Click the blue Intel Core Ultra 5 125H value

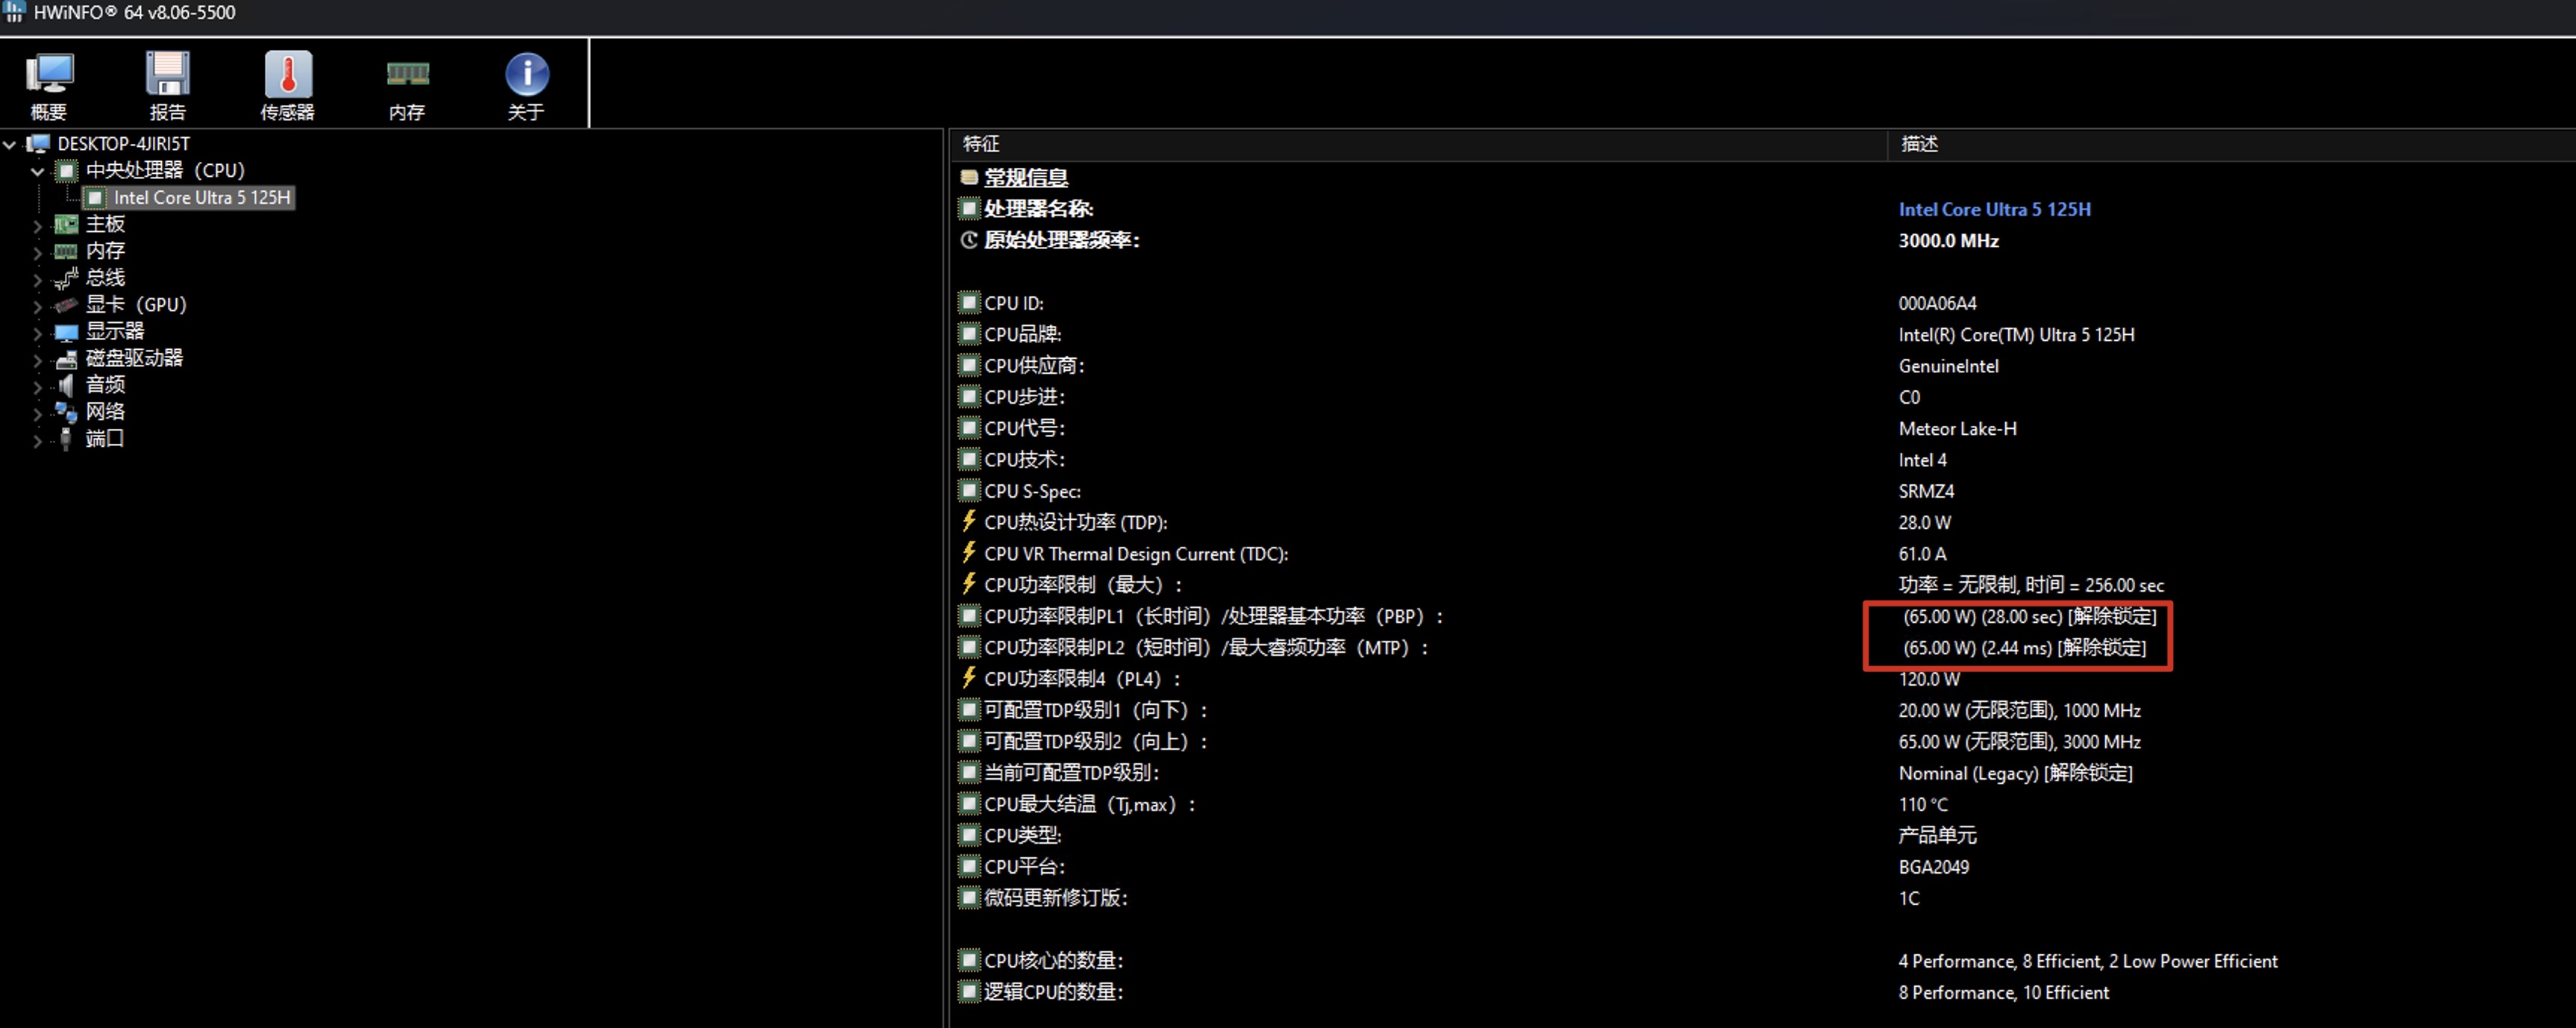[x=1994, y=209]
